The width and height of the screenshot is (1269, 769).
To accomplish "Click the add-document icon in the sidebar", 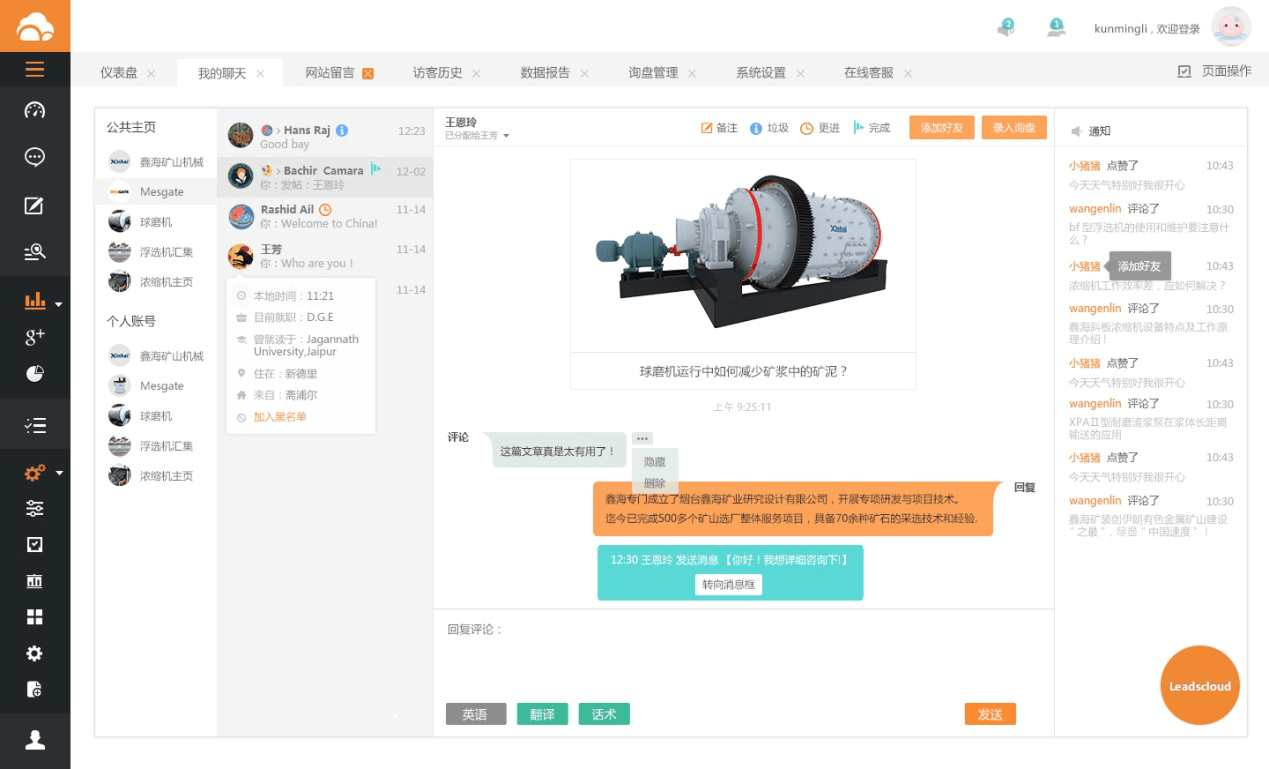I will pyautogui.click(x=35, y=689).
